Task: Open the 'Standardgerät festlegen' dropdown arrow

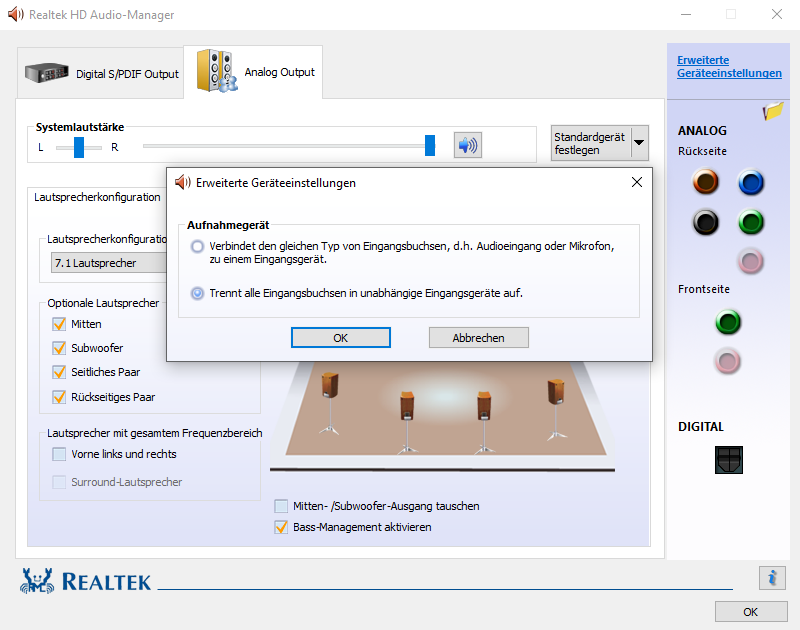Action: click(x=637, y=142)
